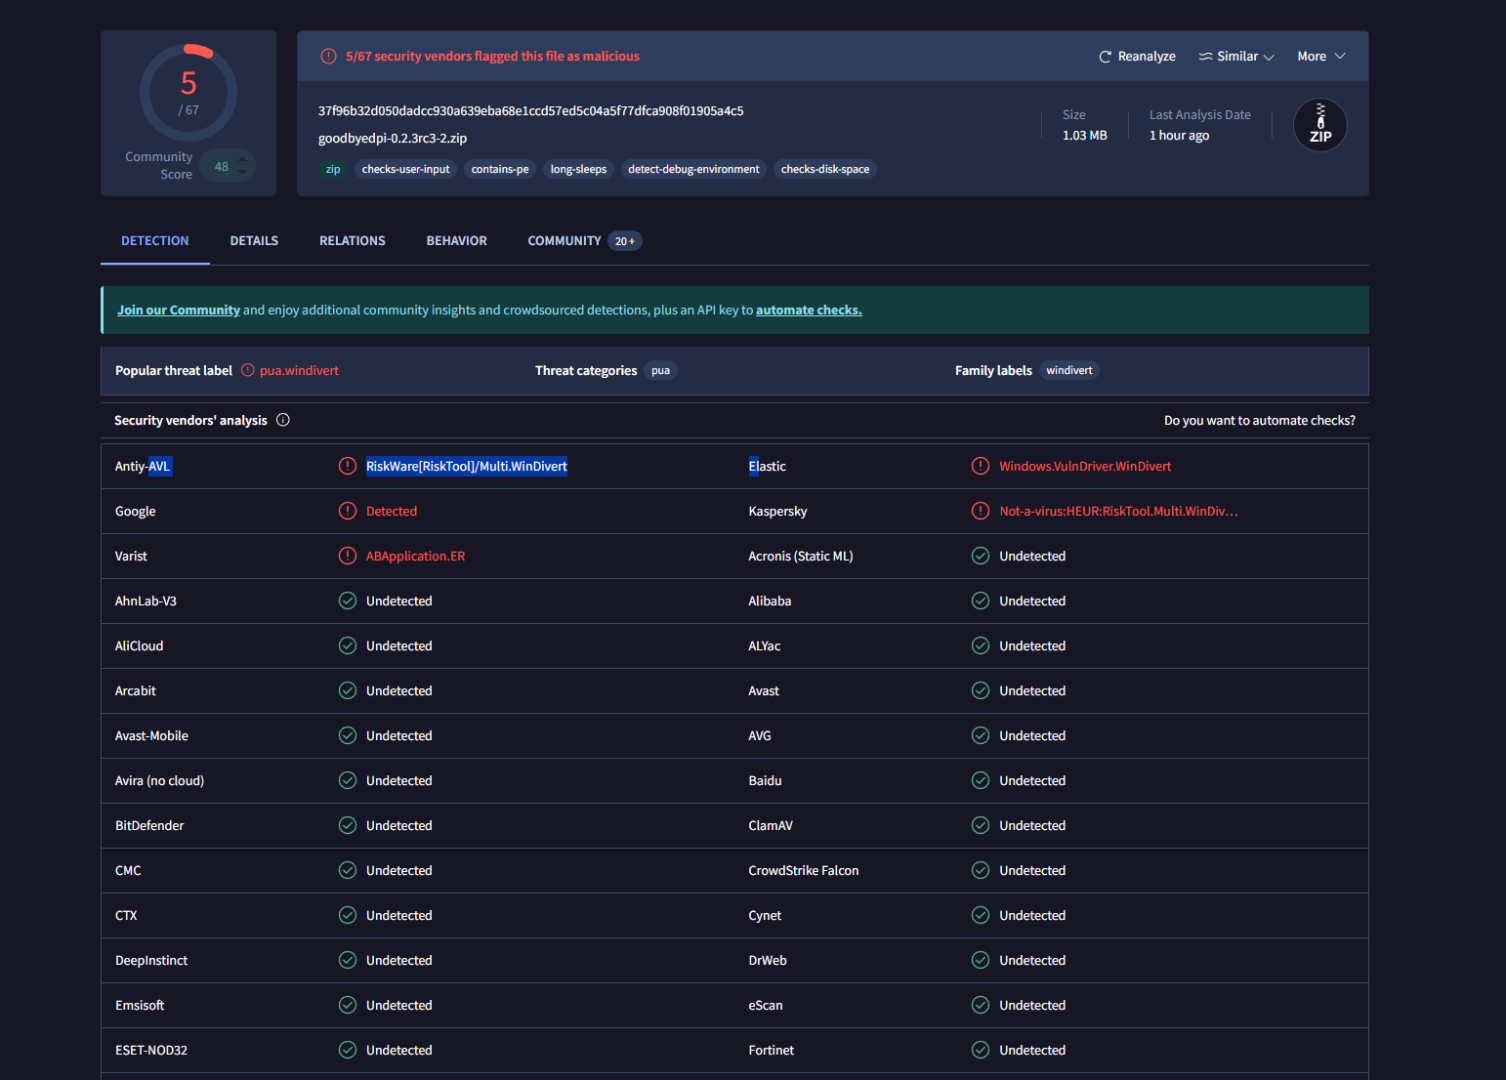Click the 5/67 detection score gauge
Viewport: 1506px width, 1080px height.
coord(188,92)
